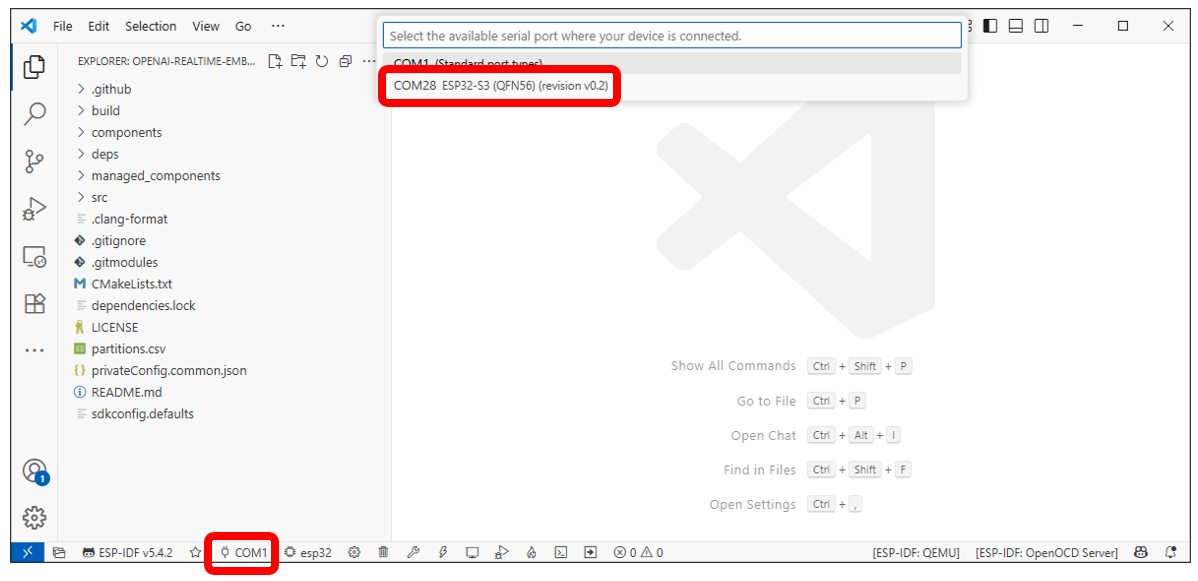Show additional activity bar views ellipsis
This screenshot has height=581, width=1198.
click(x=34, y=350)
